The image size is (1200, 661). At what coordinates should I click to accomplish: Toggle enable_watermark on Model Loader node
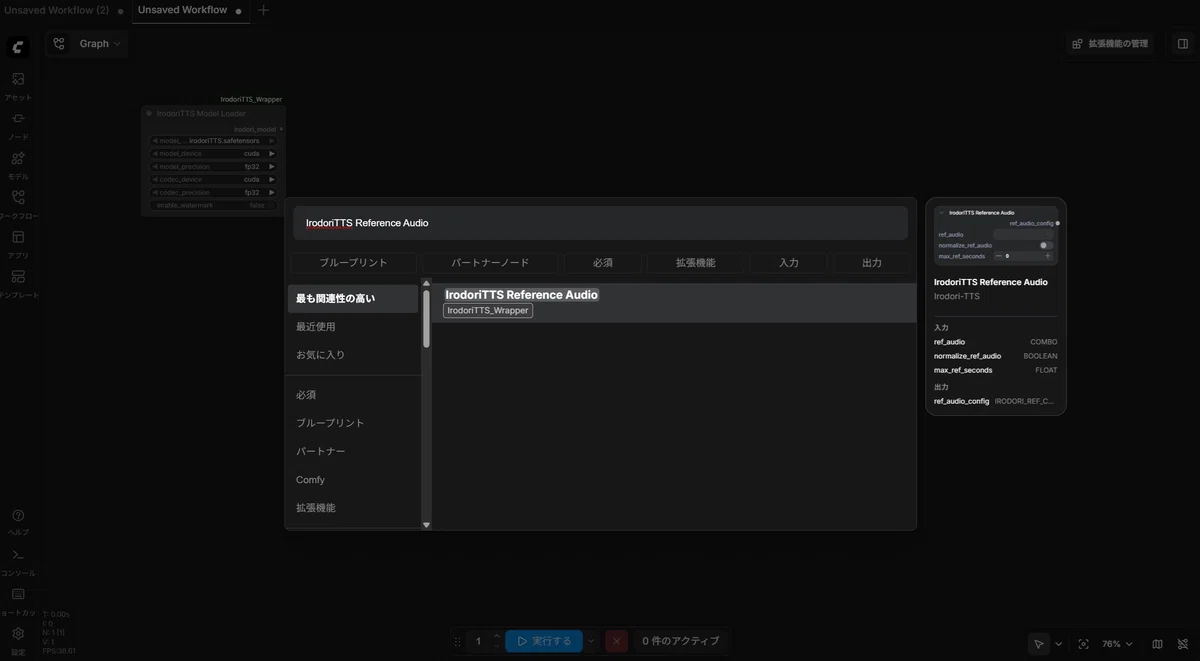pos(214,205)
